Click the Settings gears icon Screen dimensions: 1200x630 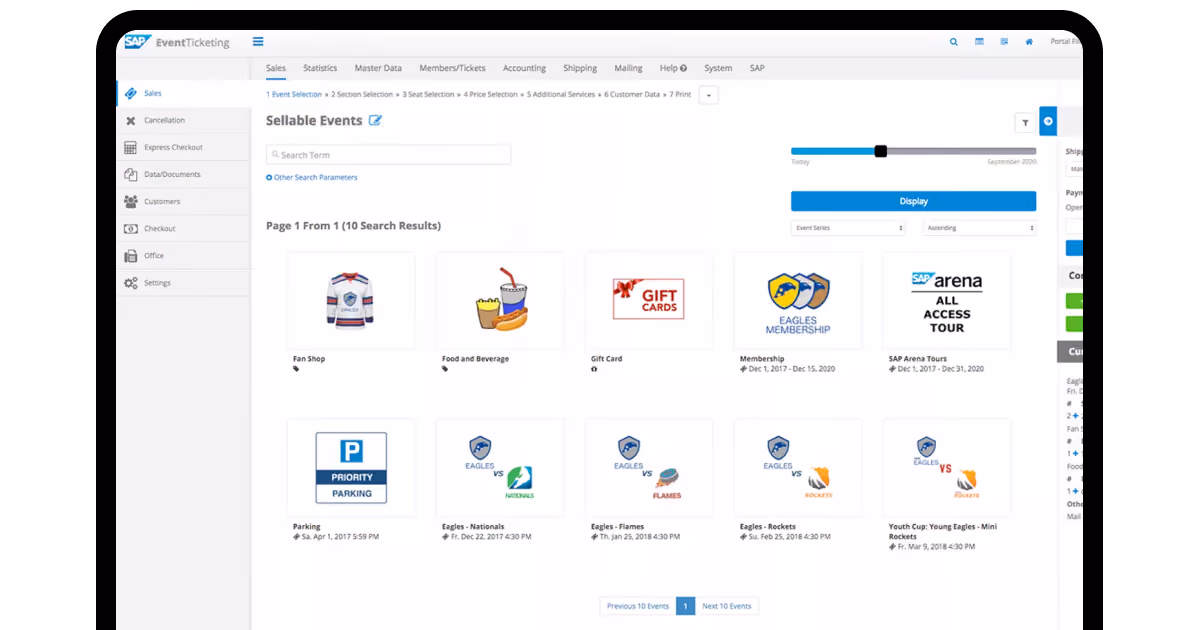coord(131,283)
